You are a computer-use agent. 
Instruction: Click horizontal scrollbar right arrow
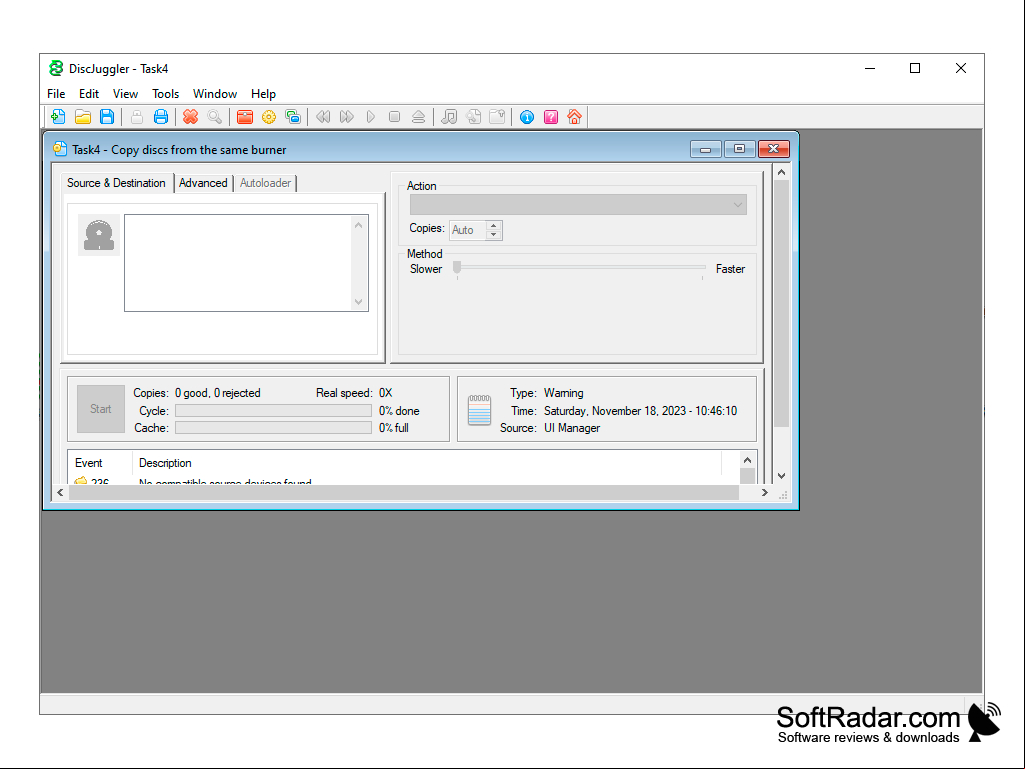765,492
